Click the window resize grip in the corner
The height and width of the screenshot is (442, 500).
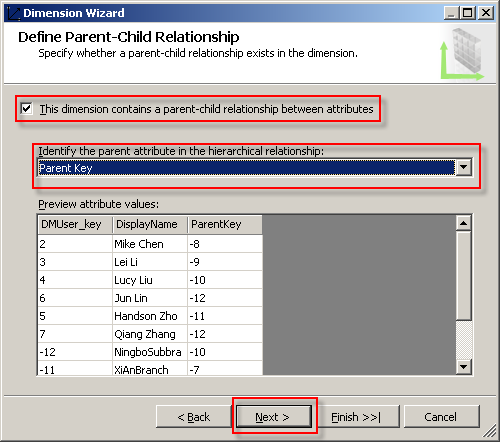489,431
